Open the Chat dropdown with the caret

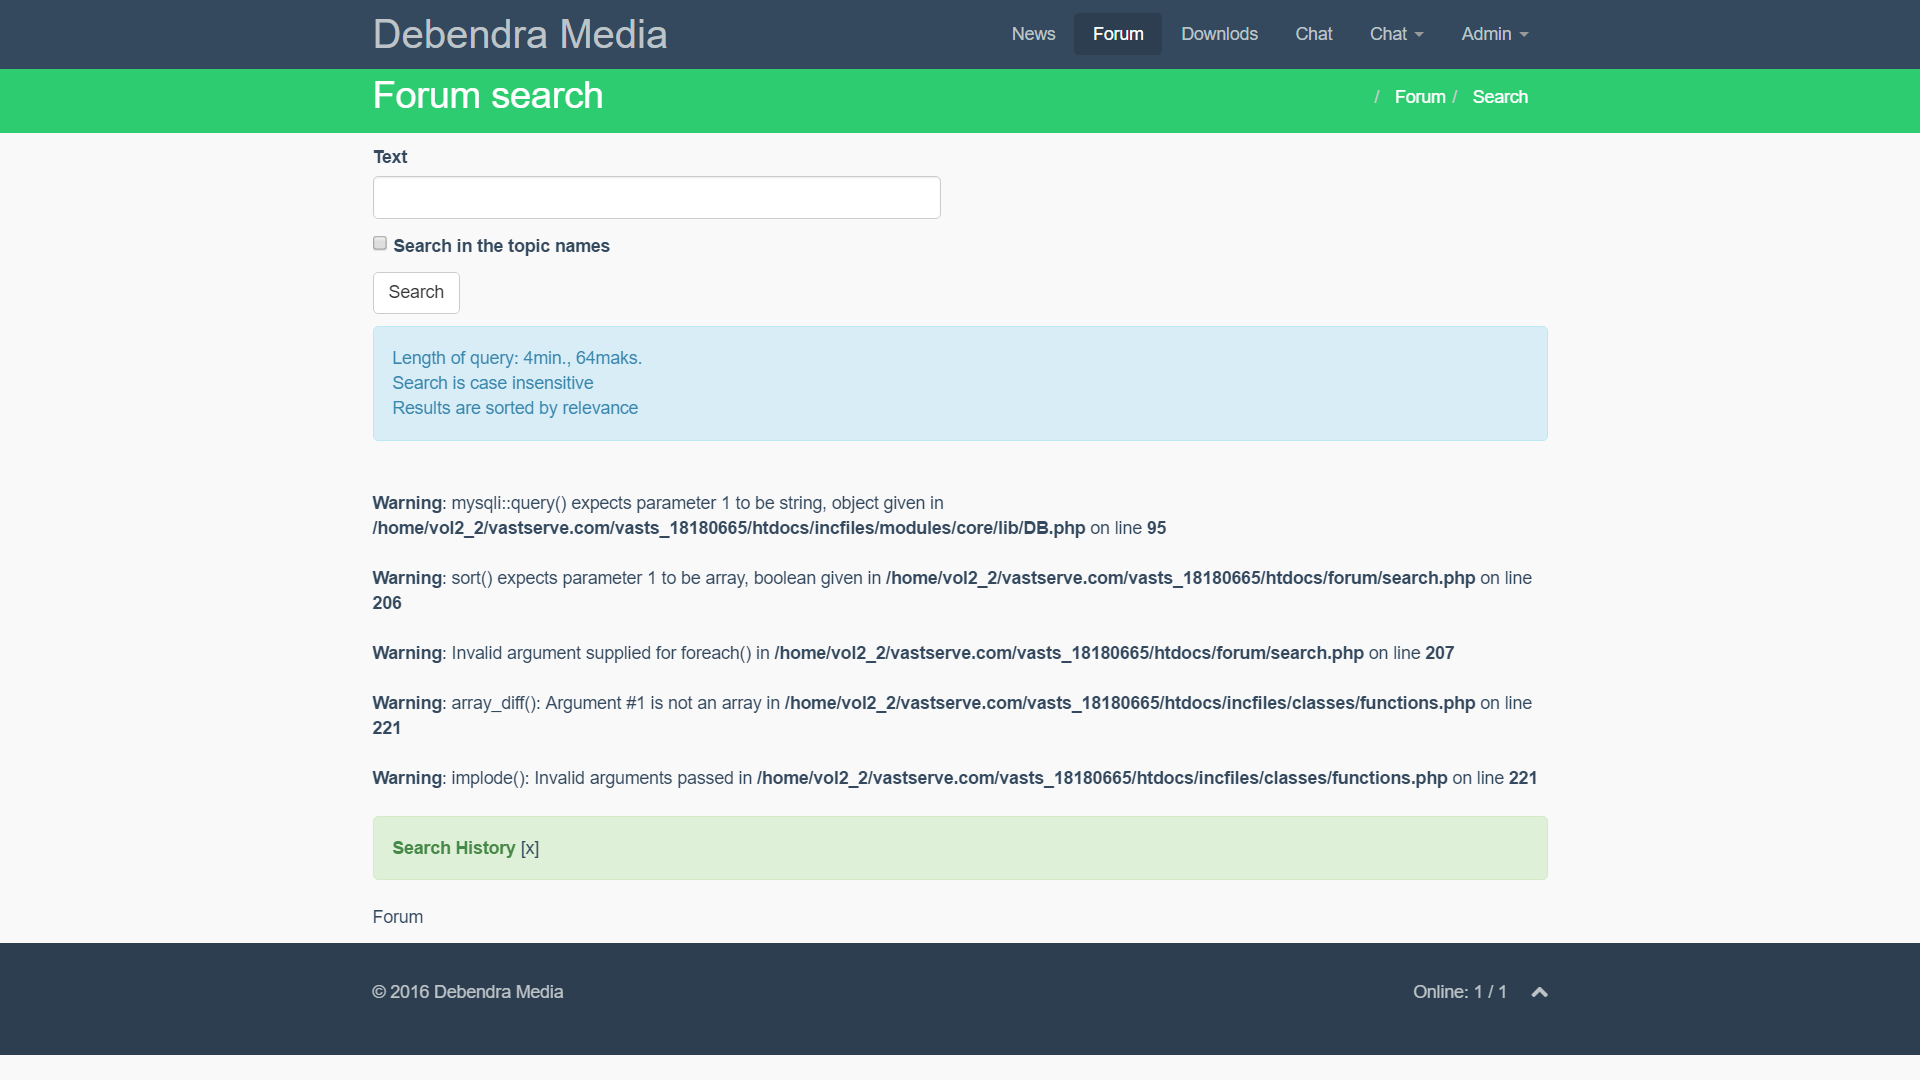(1396, 34)
